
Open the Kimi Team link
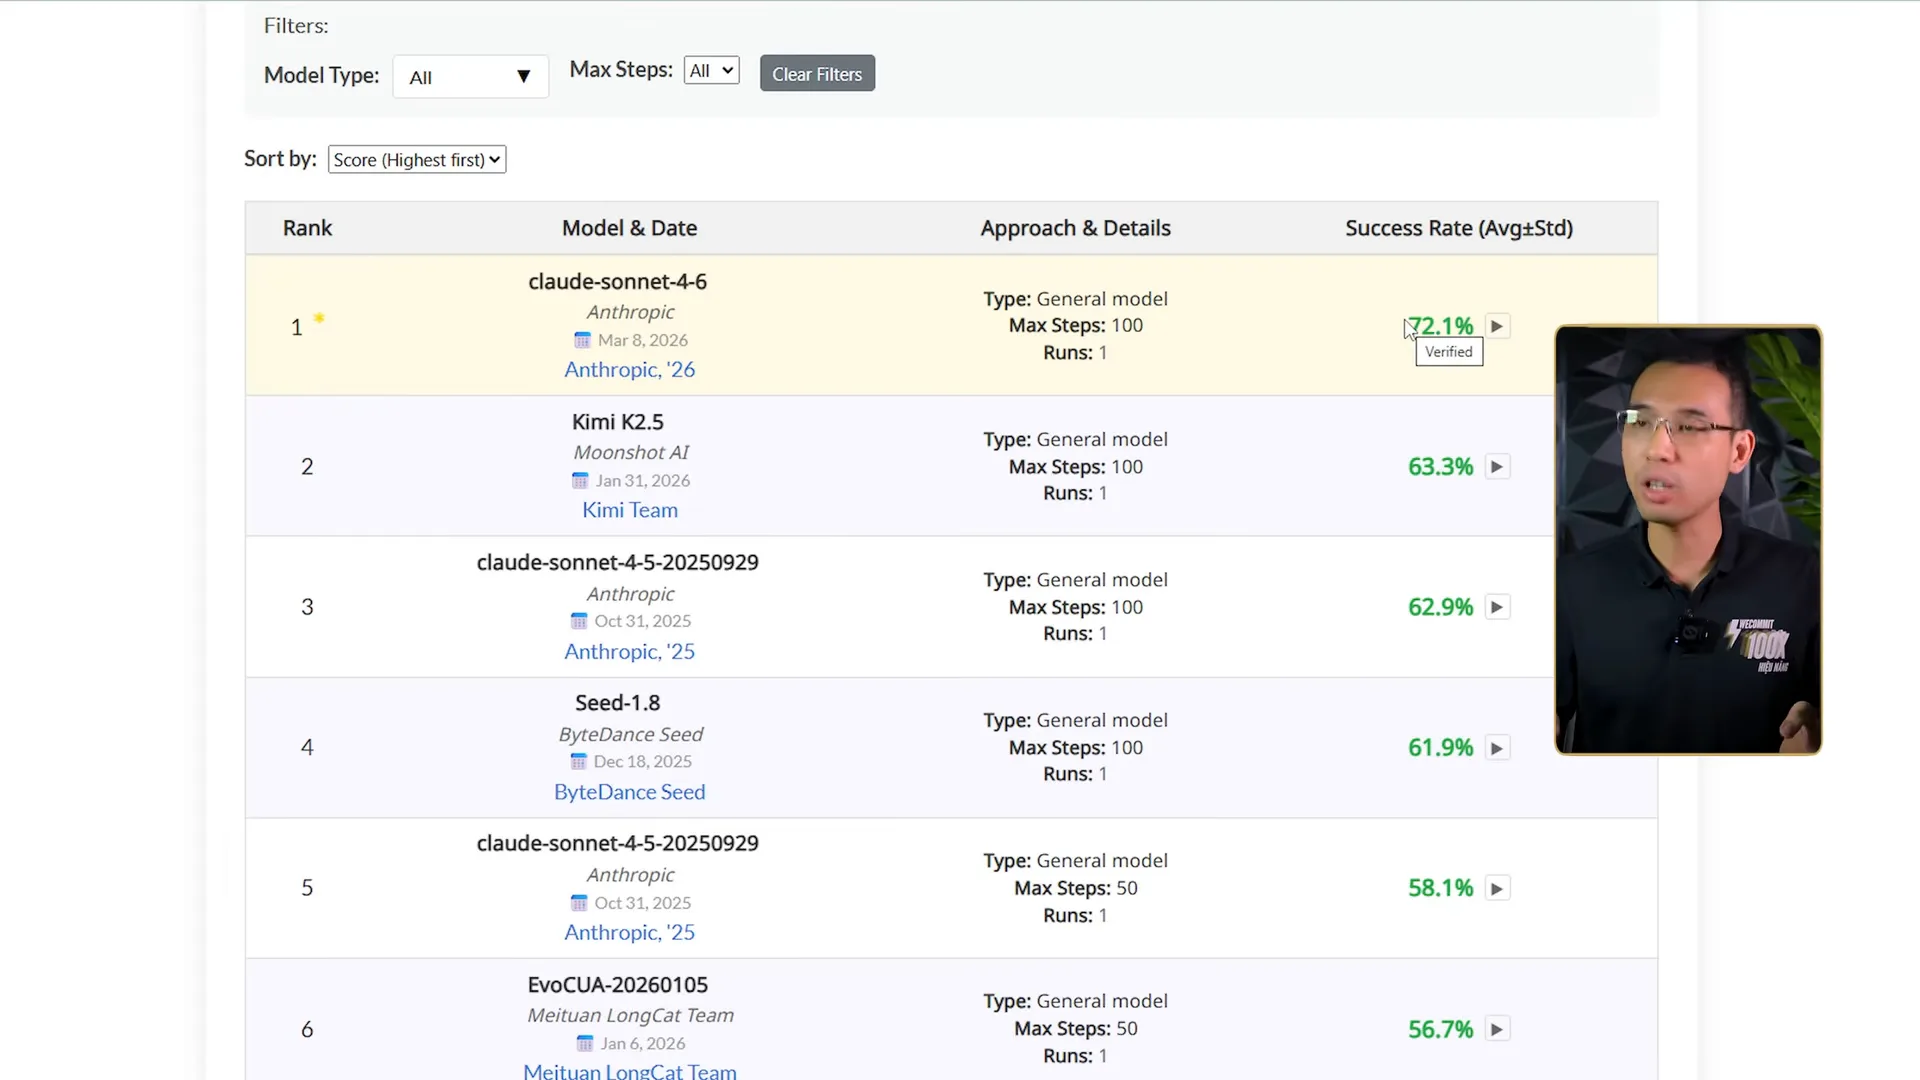pyautogui.click(x=630, y=510)
